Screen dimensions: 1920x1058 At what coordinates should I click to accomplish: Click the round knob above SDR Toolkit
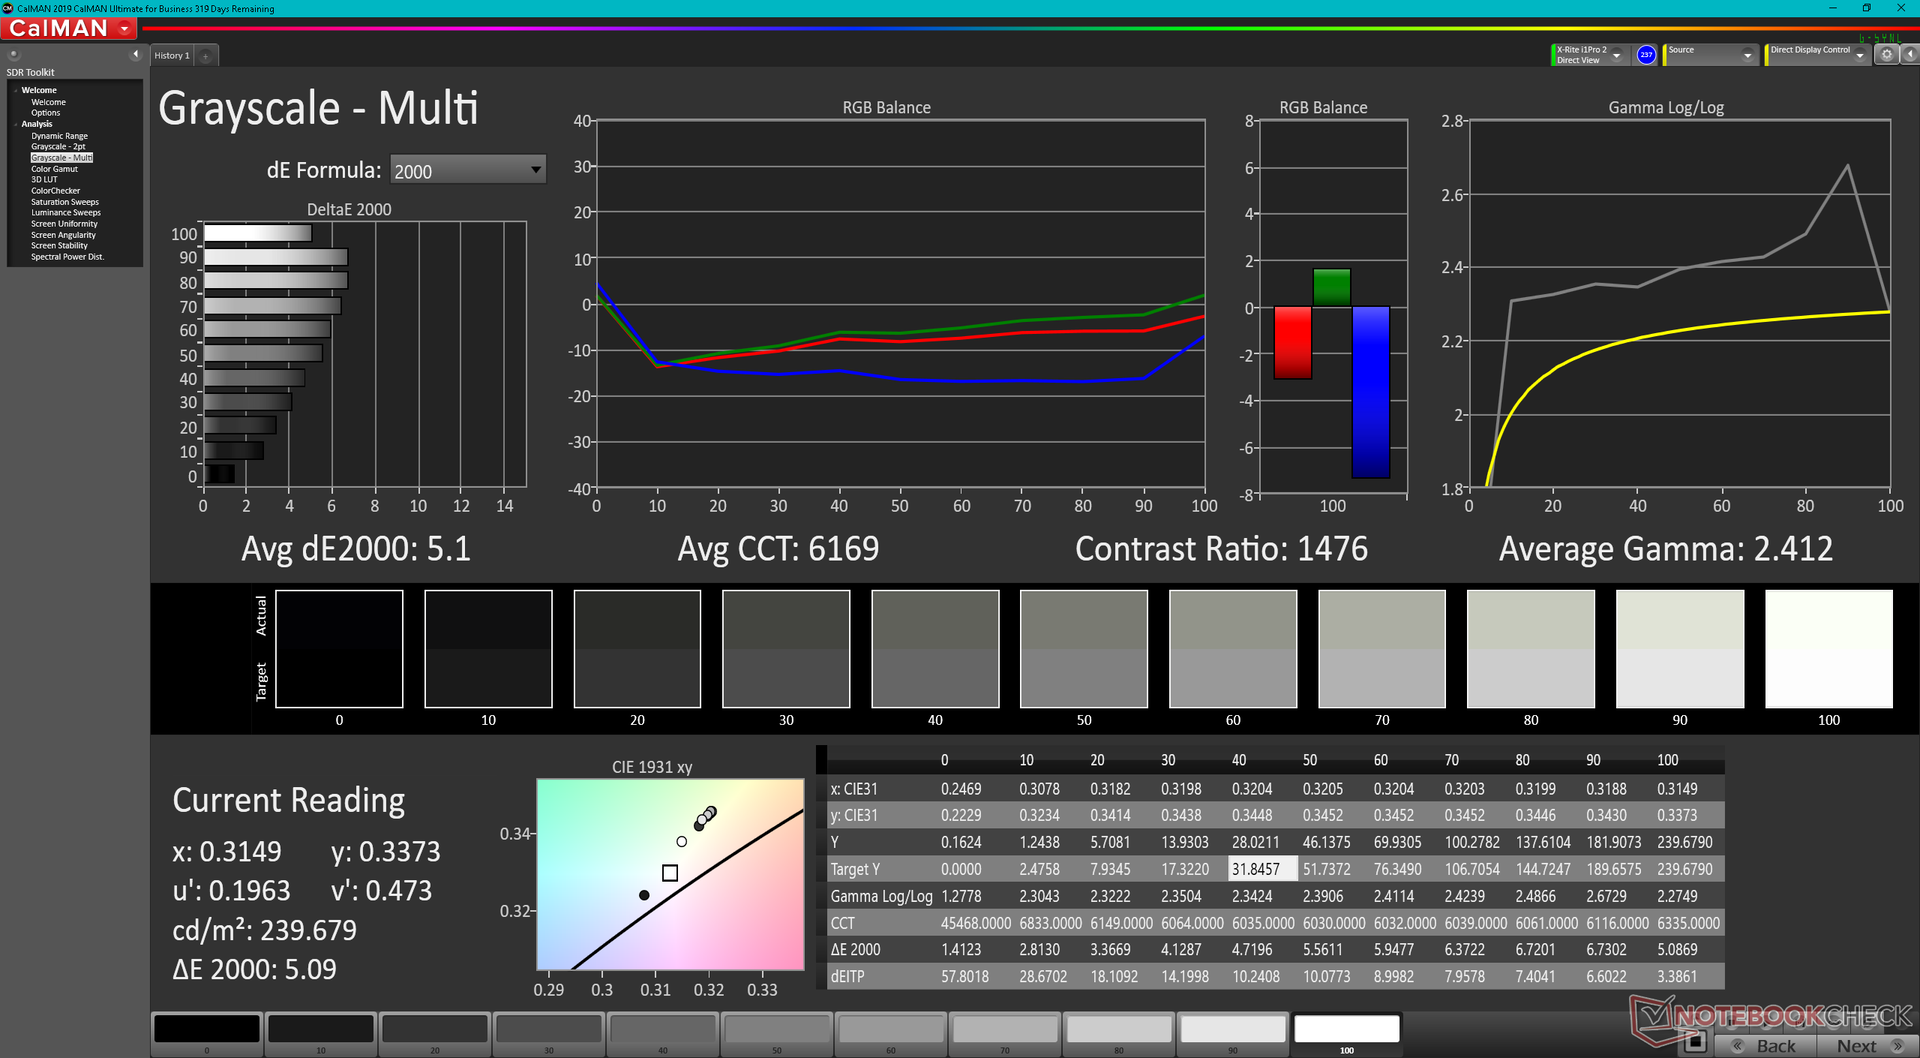click(x=14, y=55)
